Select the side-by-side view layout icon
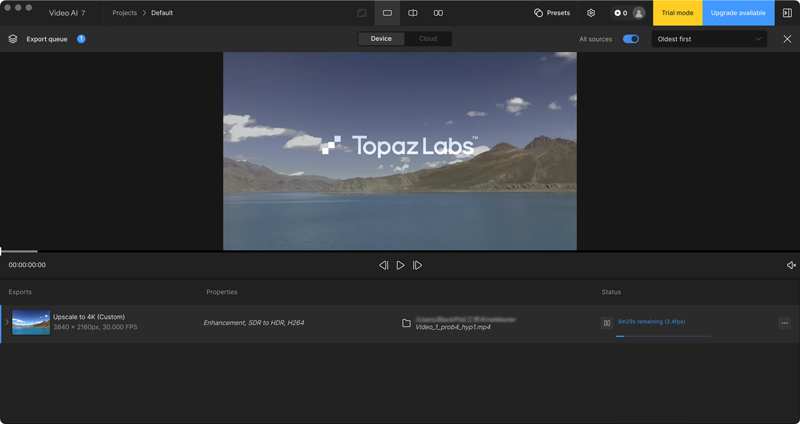 pos(438,13)
